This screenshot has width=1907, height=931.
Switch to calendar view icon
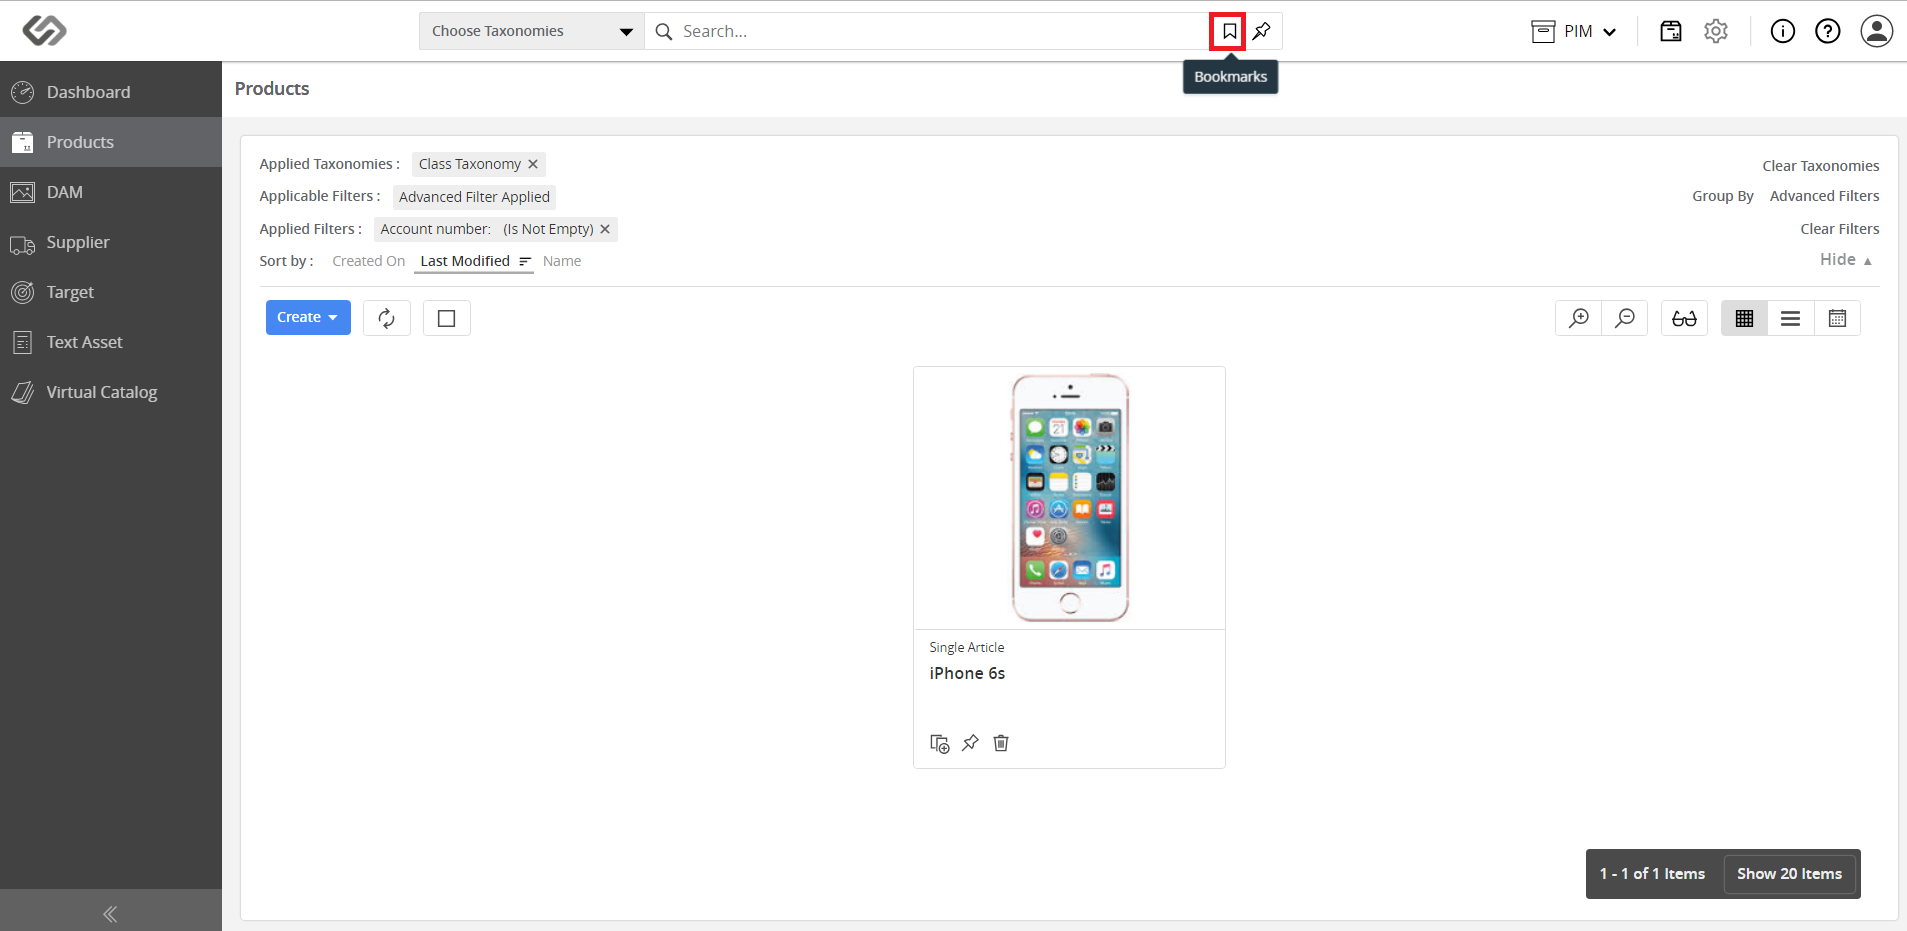pos(1837,318)
